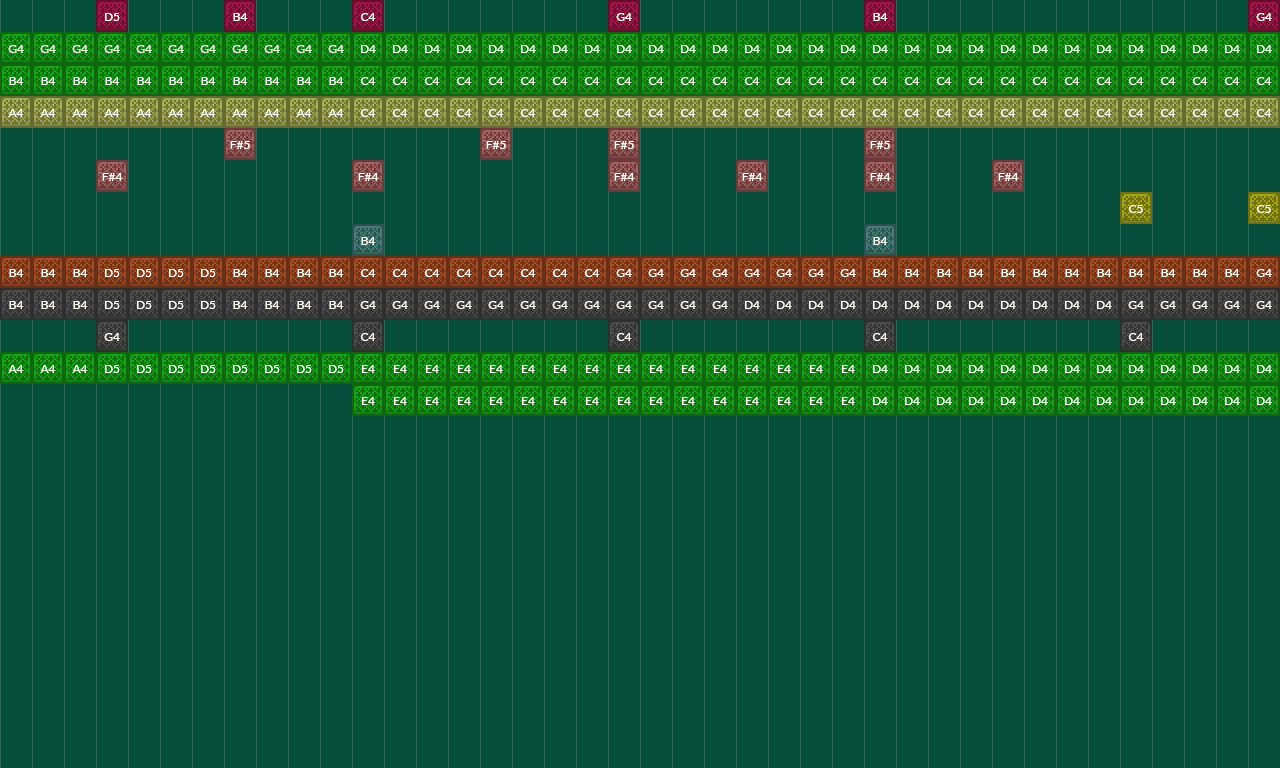Select the last yellow C5 note
Image resolution: width=1280 pixels, height=768 pixels.
(x=1264, y=208)
